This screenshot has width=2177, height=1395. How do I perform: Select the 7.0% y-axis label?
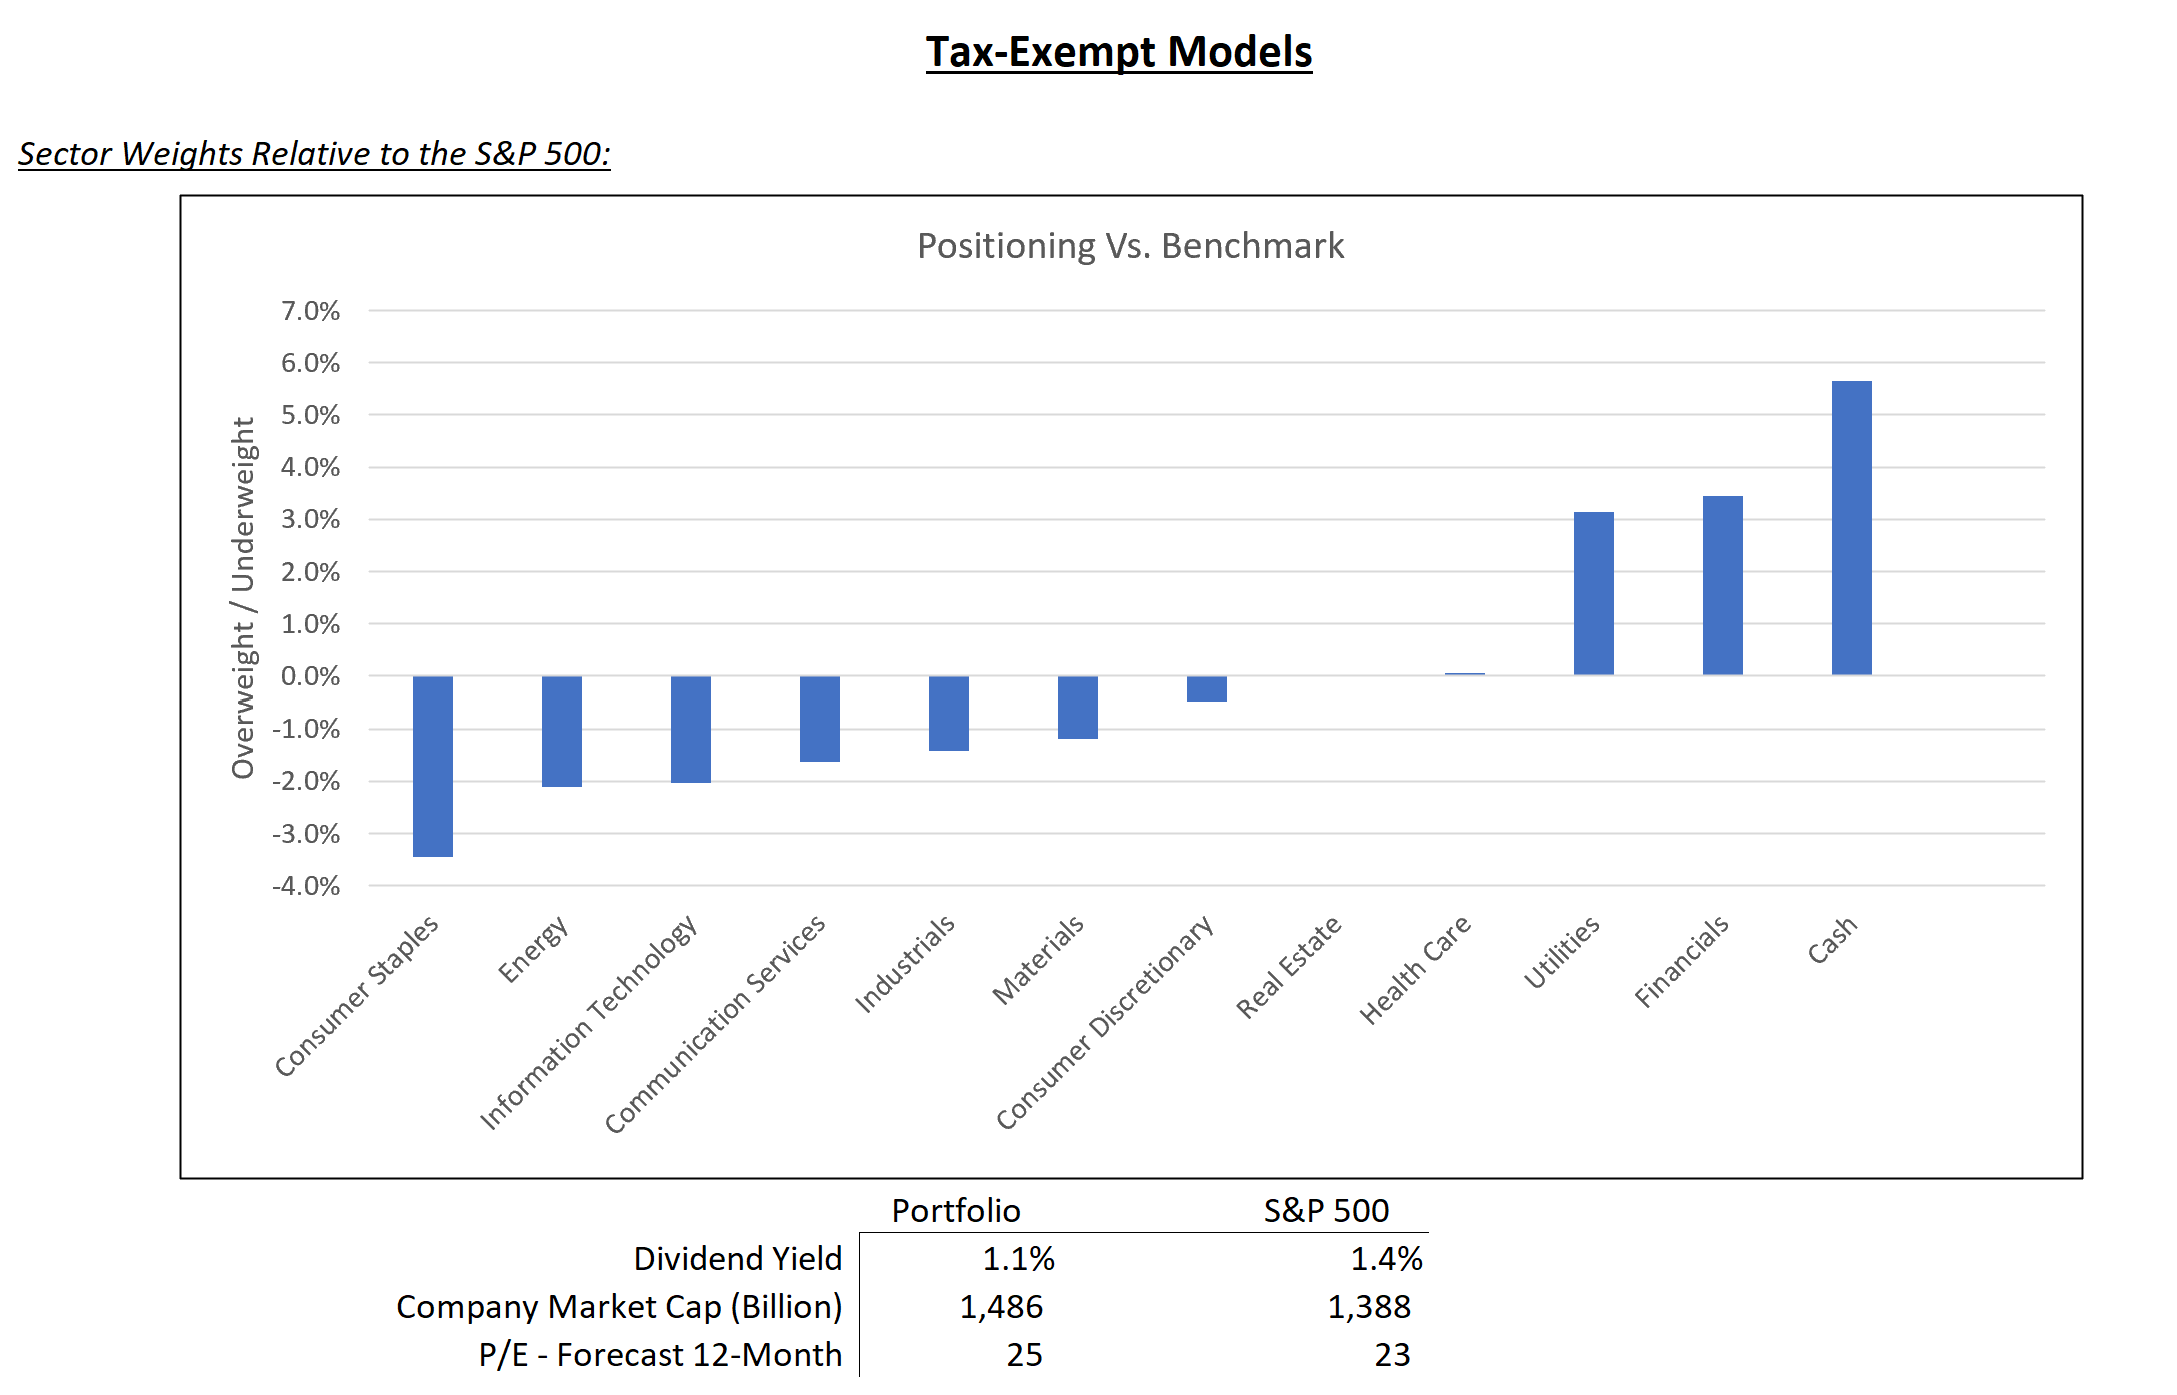[x=310, y=311]
